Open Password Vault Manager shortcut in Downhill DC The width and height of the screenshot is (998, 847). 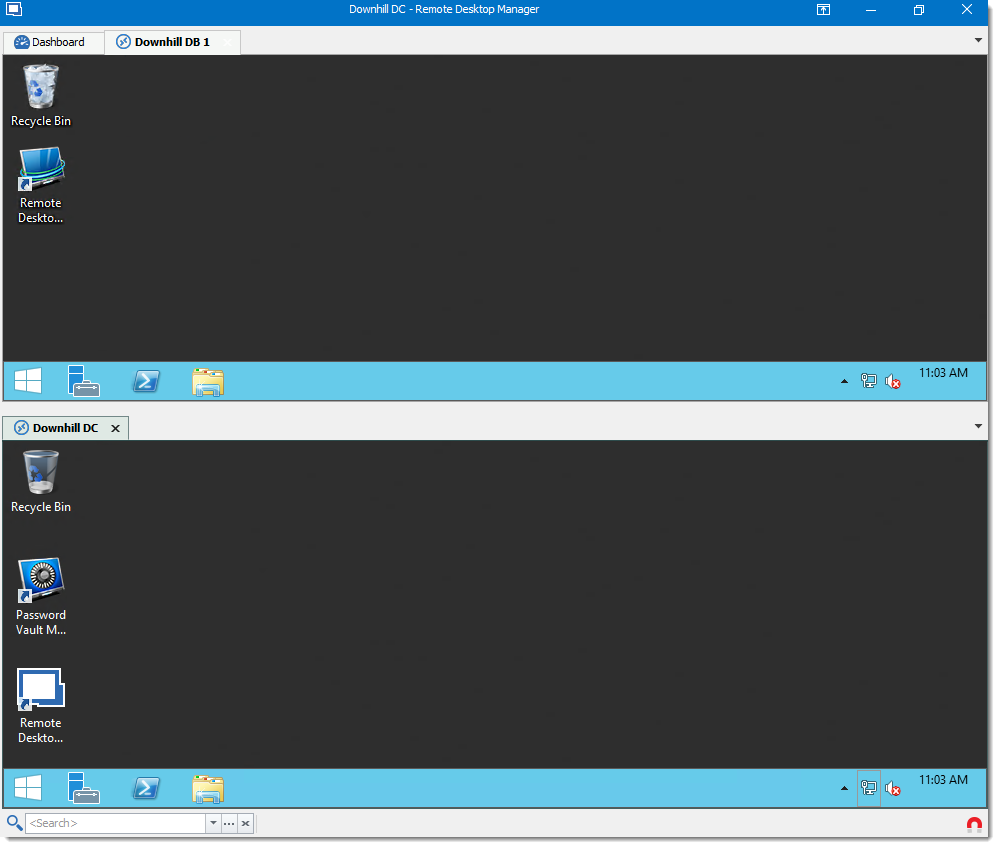[x=41, y=596]
